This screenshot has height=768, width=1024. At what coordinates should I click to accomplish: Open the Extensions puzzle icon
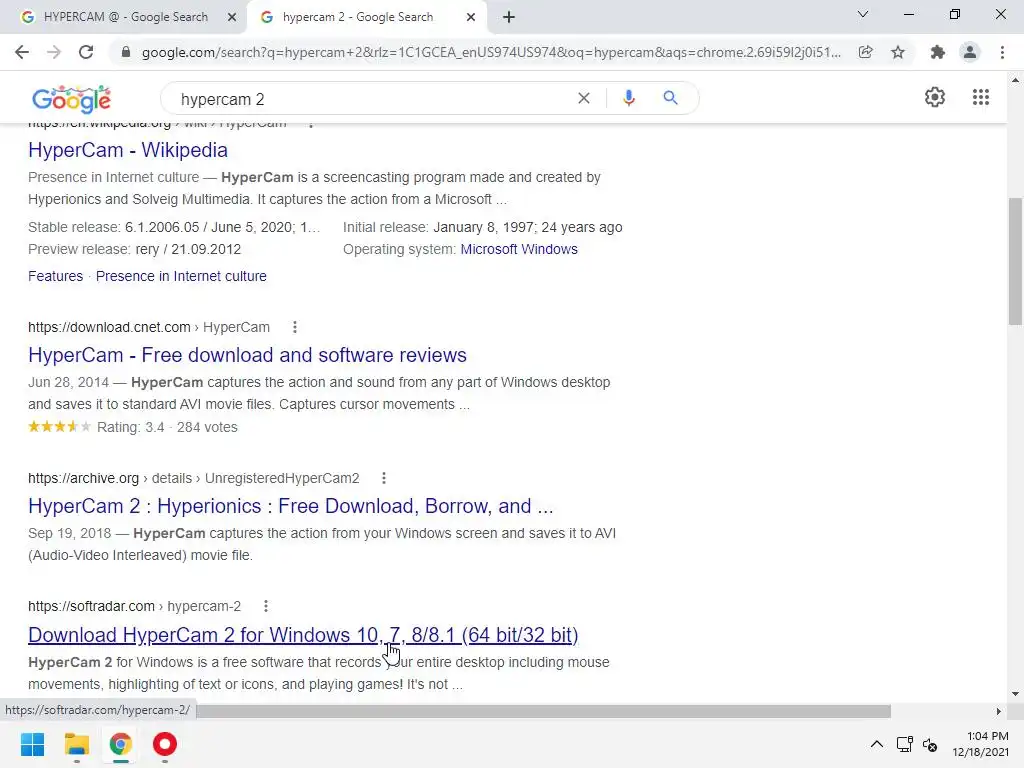point(938,52)
